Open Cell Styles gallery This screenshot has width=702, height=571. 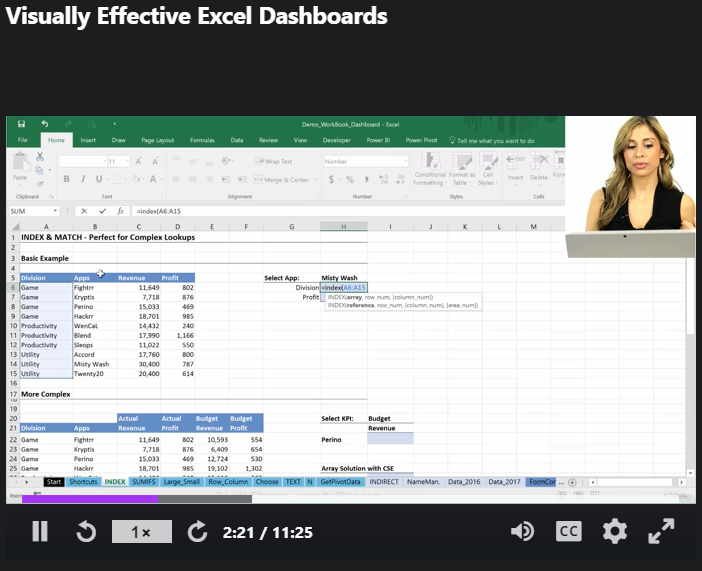coord(488,169)
